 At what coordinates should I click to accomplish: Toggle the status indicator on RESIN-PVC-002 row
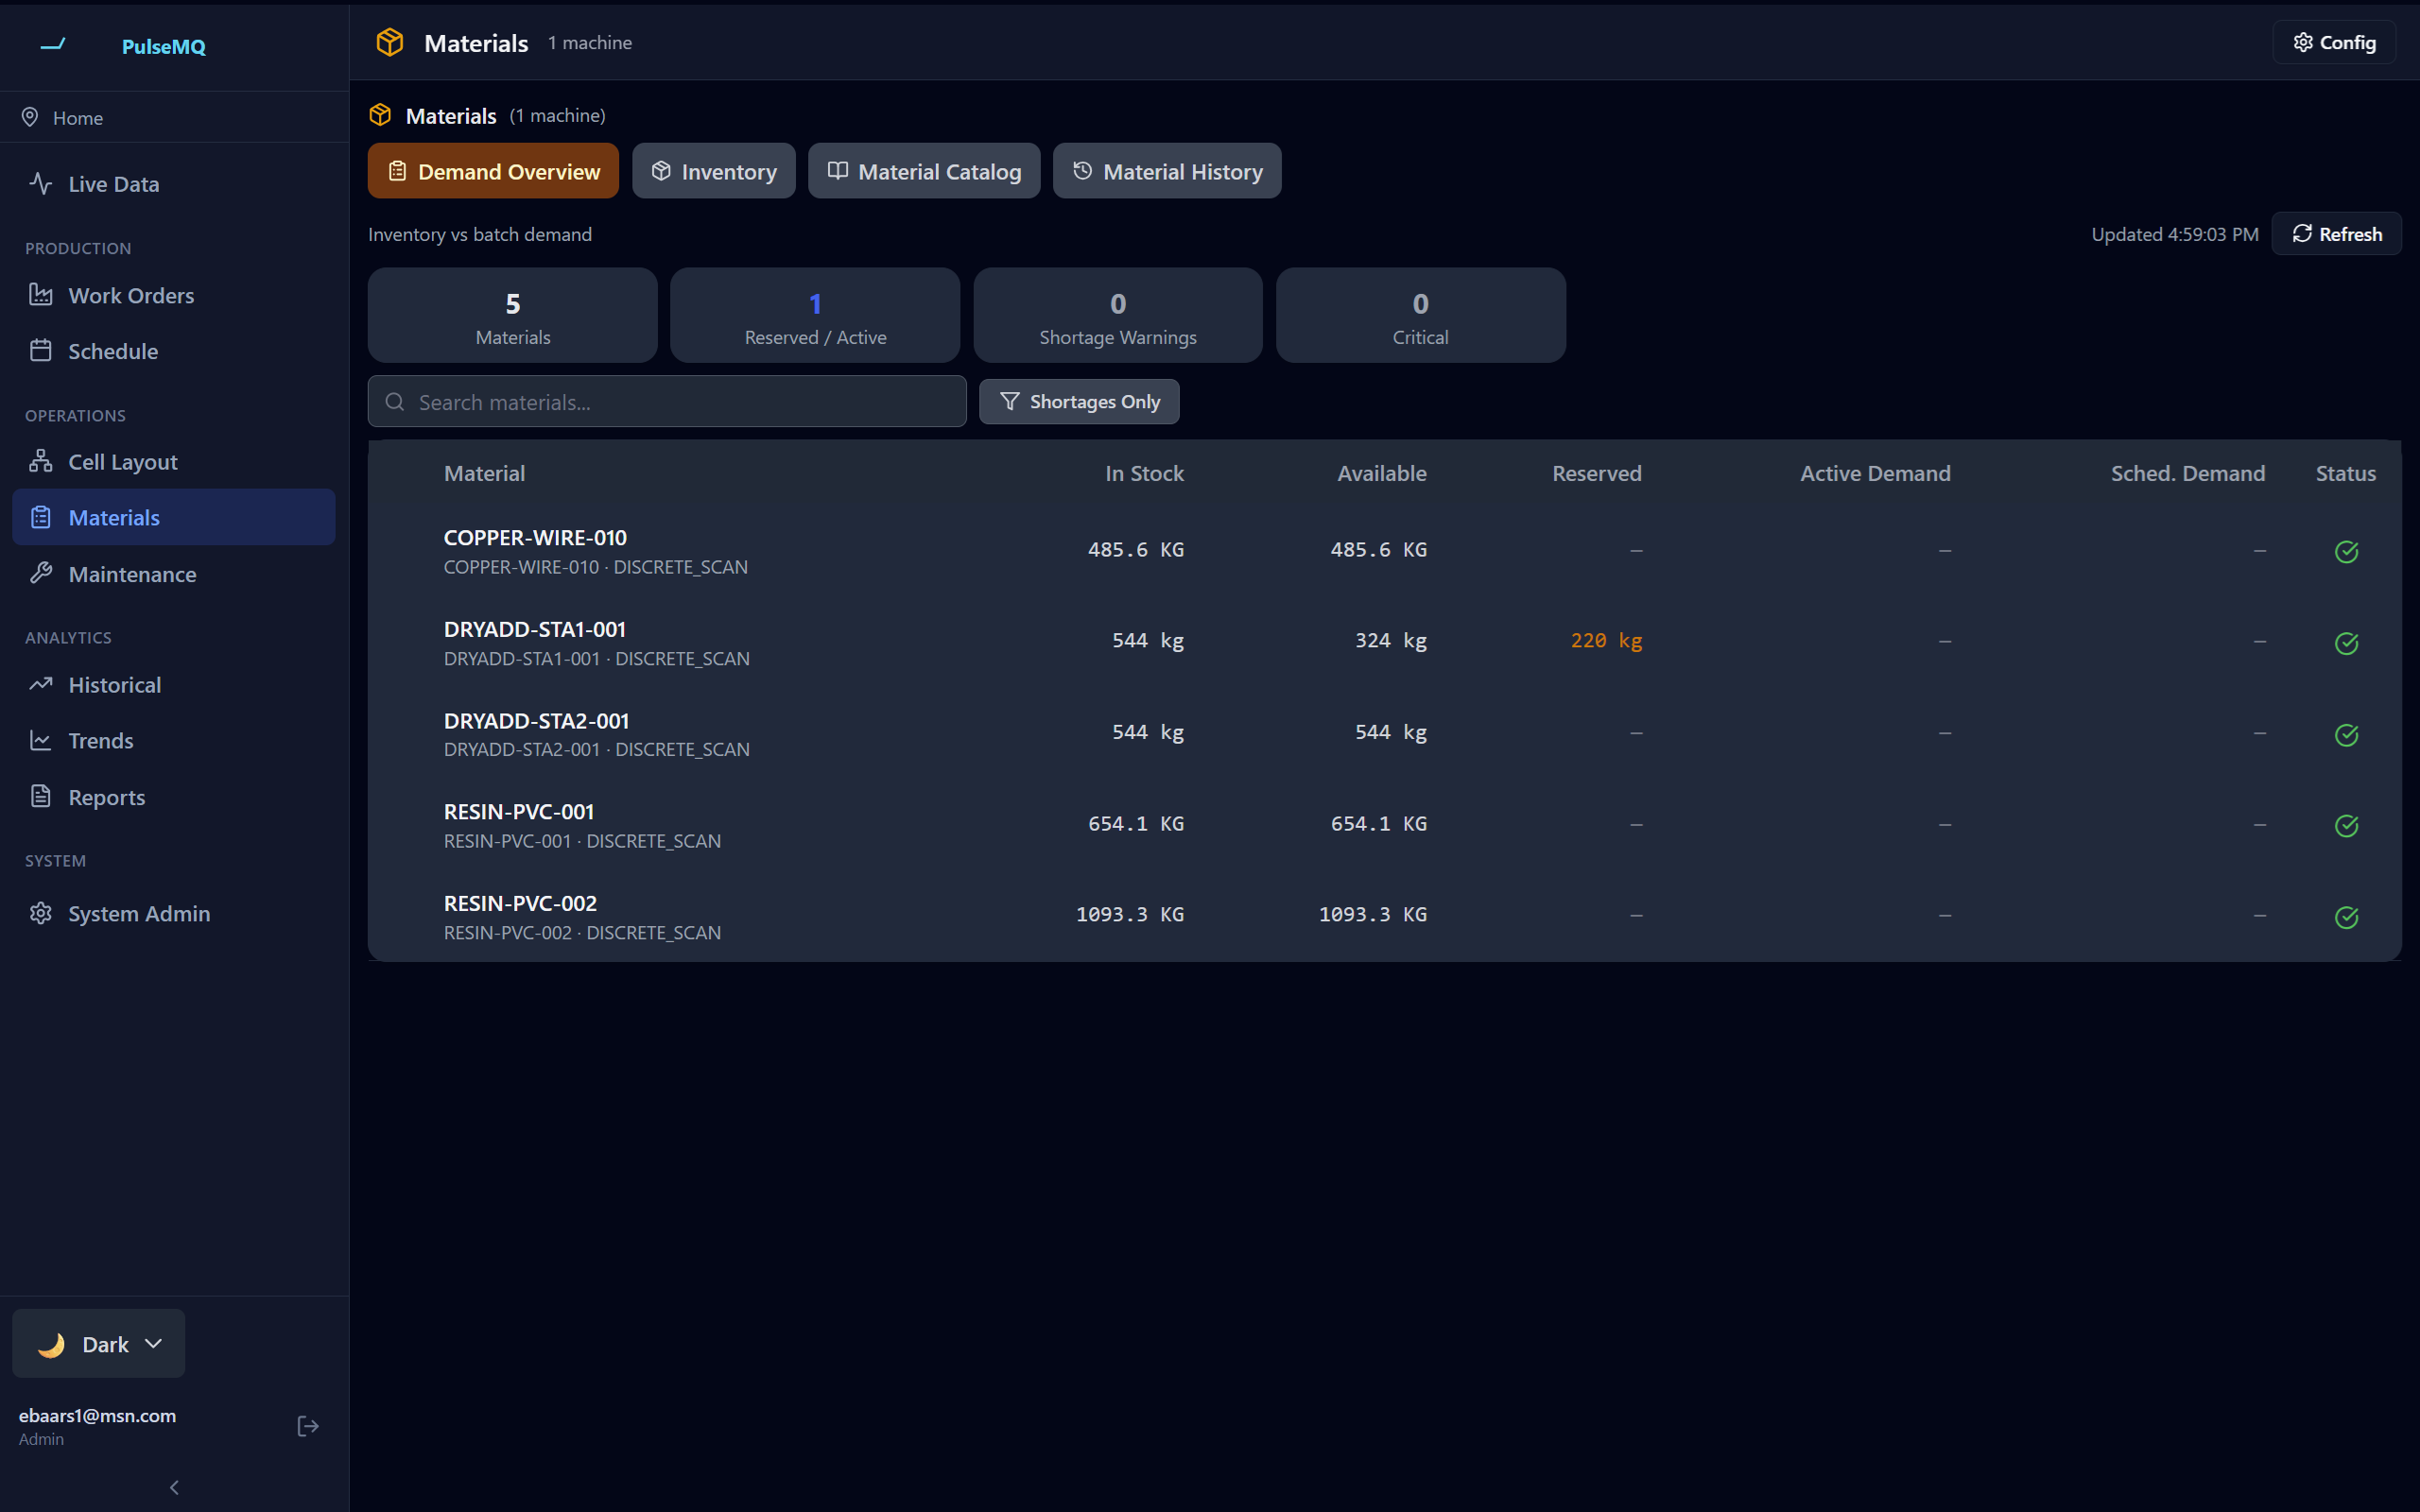click(x=2347, y=917)
